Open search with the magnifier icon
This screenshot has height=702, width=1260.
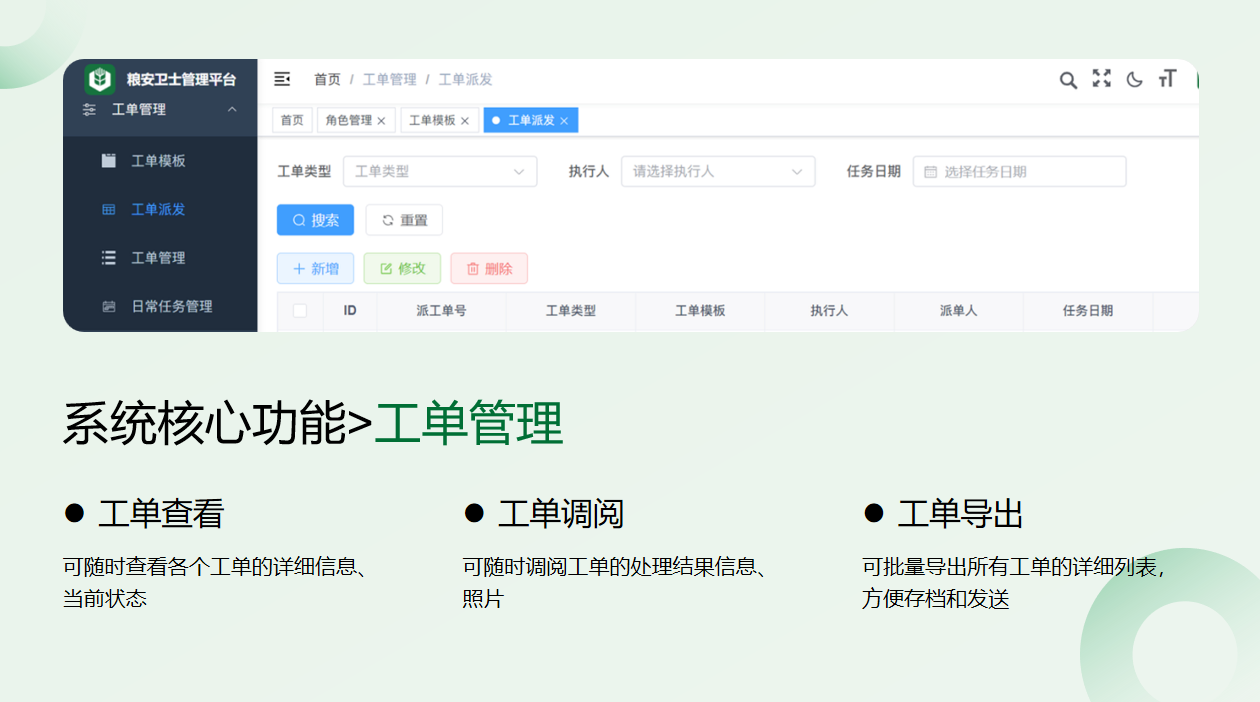1068,80
